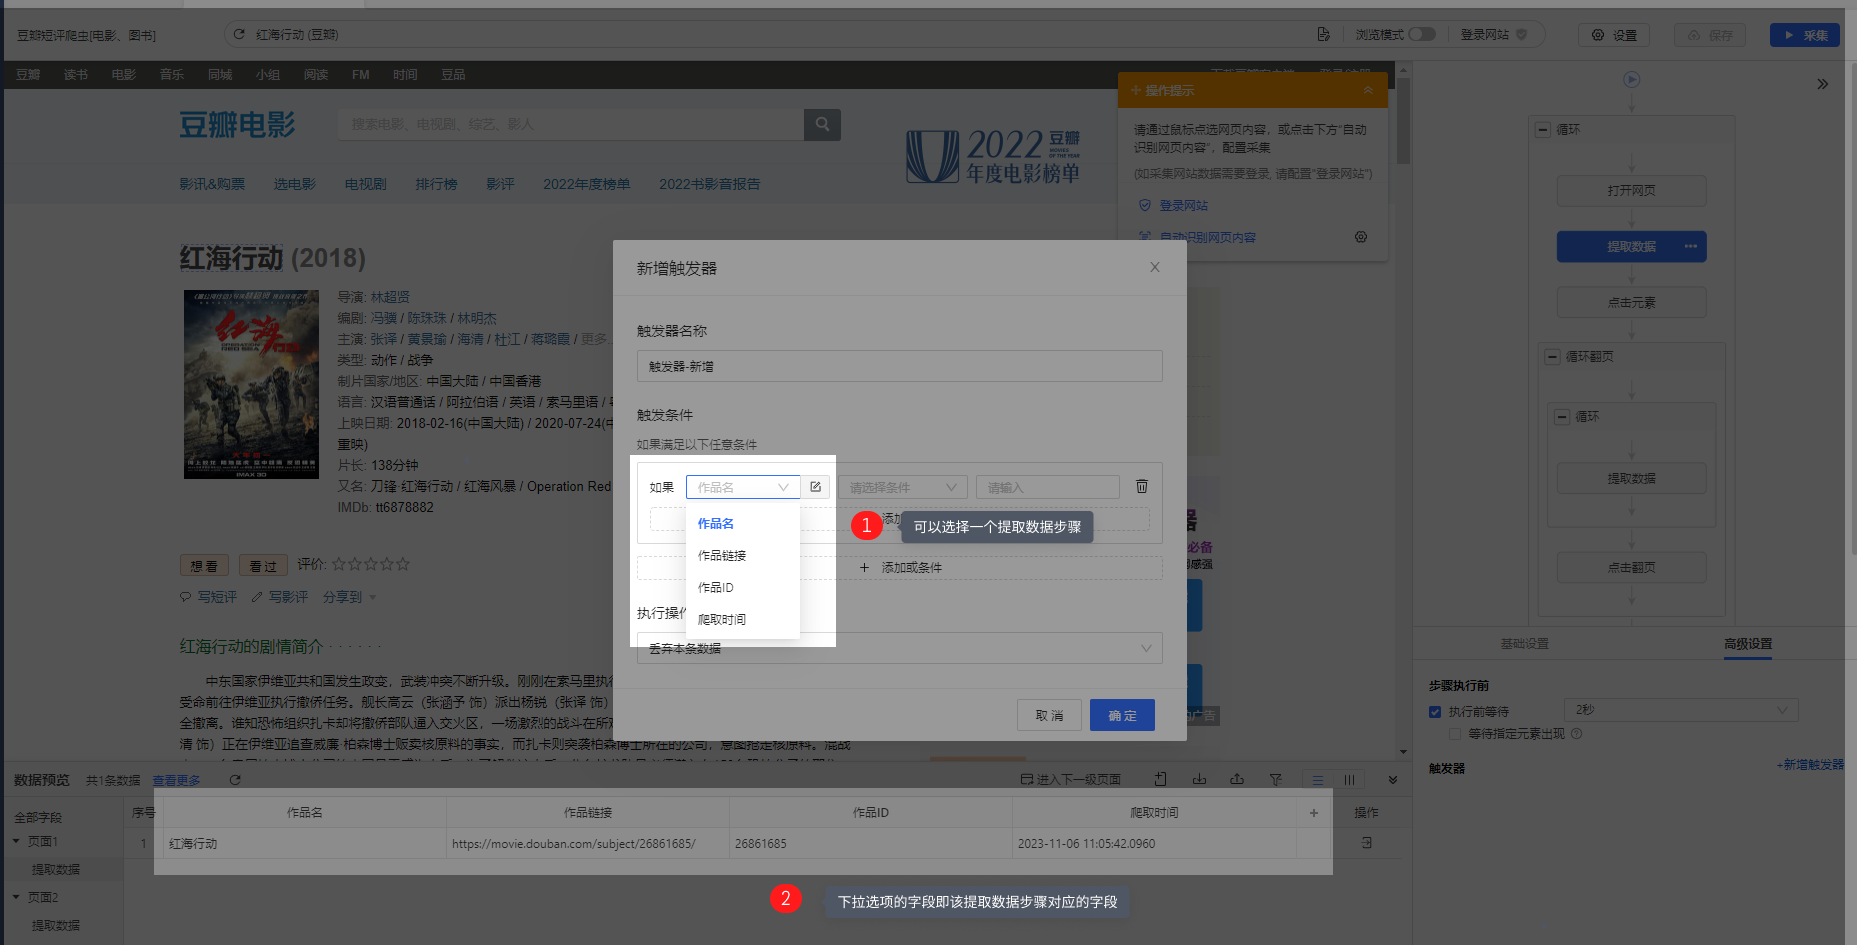Click the 保存 save button
This screenshot has height=945, width=1857.
coord(1710,35)
